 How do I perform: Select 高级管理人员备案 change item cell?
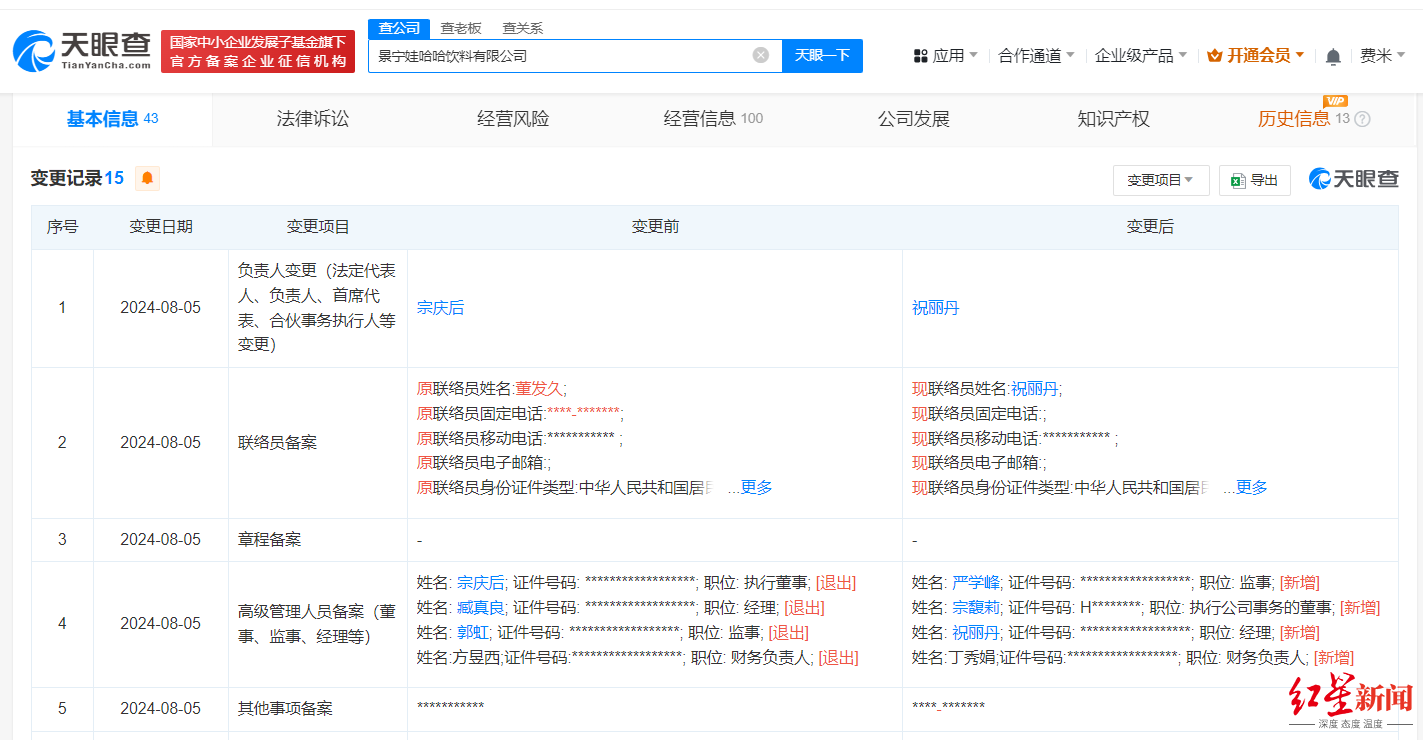[x=318, y=624]
